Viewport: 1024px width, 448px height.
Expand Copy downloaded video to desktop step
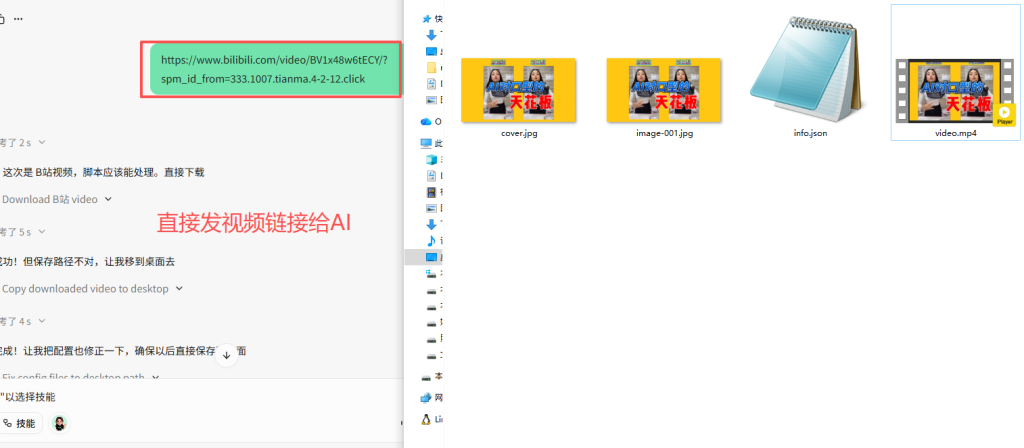[92, 289]
